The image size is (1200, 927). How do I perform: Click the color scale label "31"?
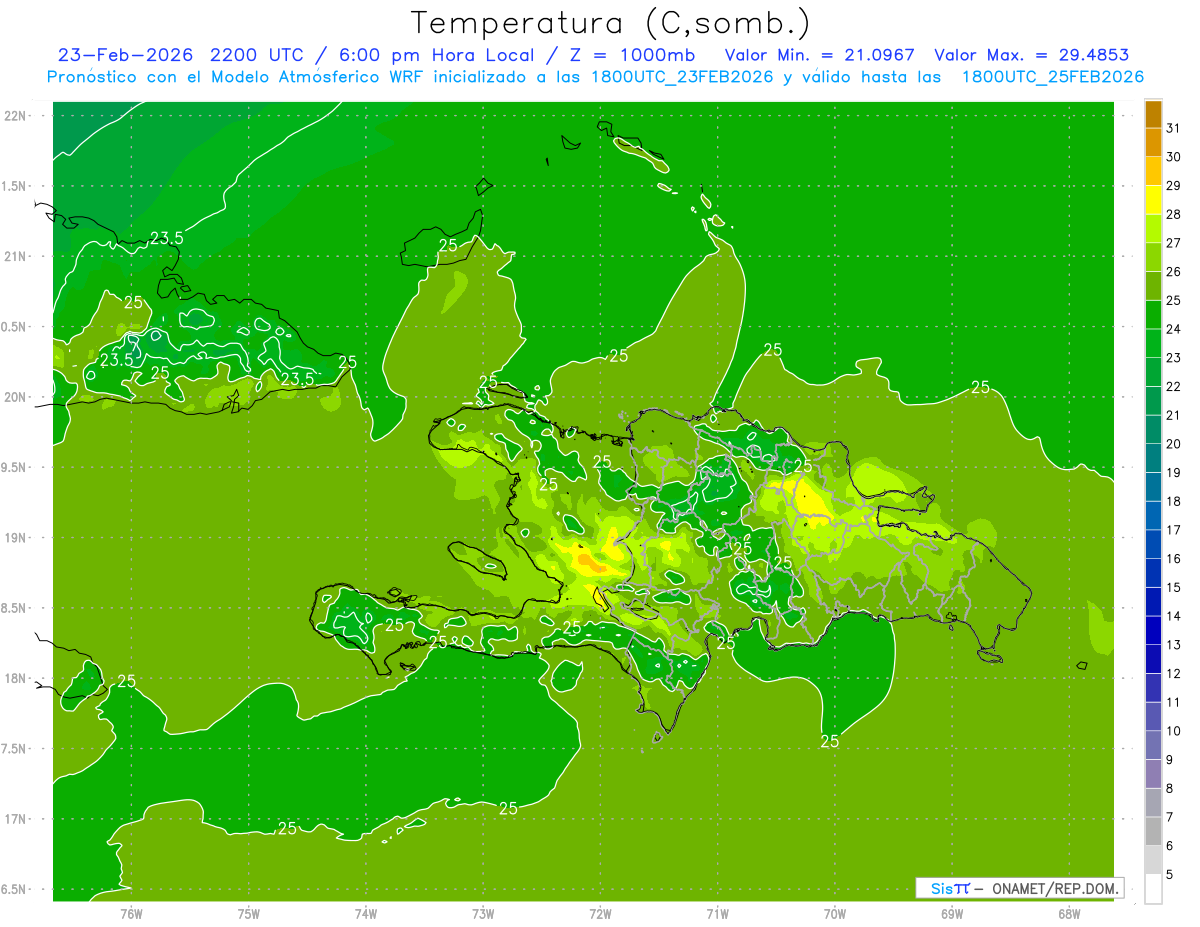click(x=1173, y=128)
